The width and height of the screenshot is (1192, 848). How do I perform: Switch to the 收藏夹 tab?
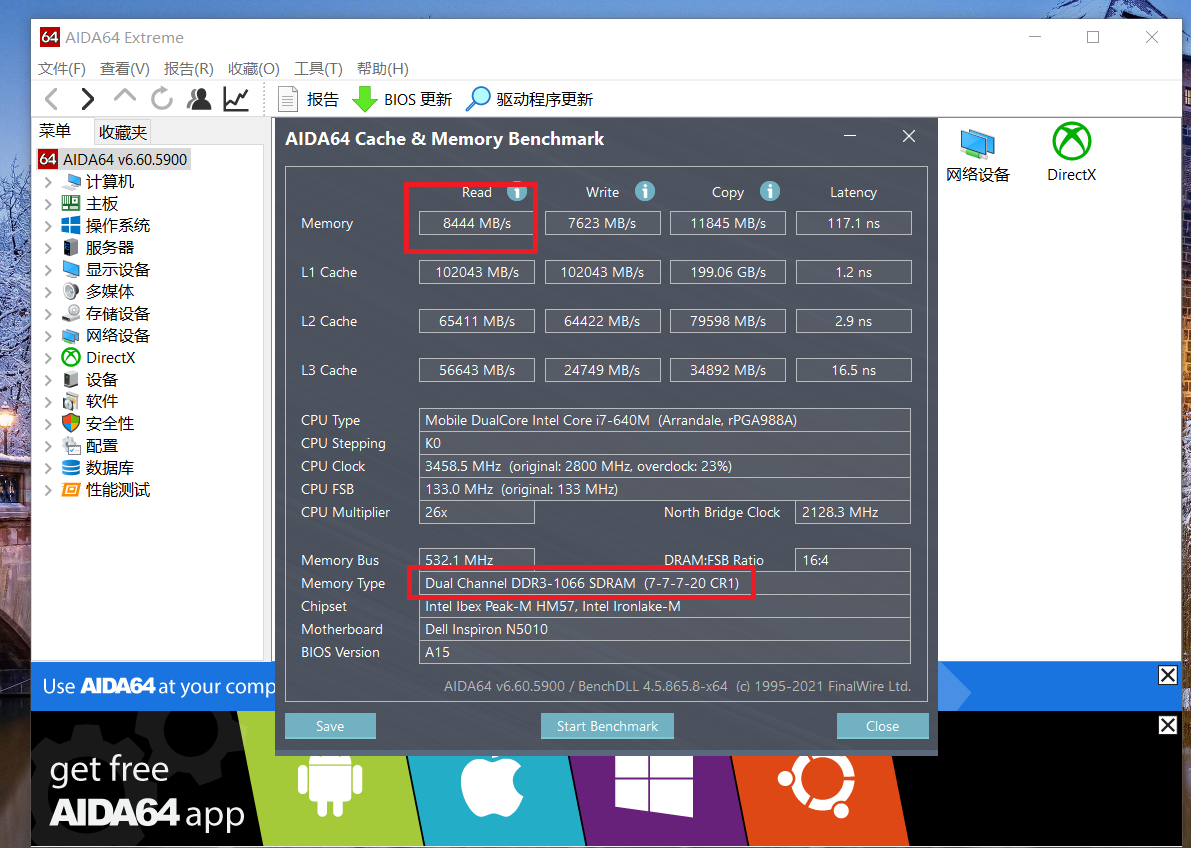pos(123,132)
